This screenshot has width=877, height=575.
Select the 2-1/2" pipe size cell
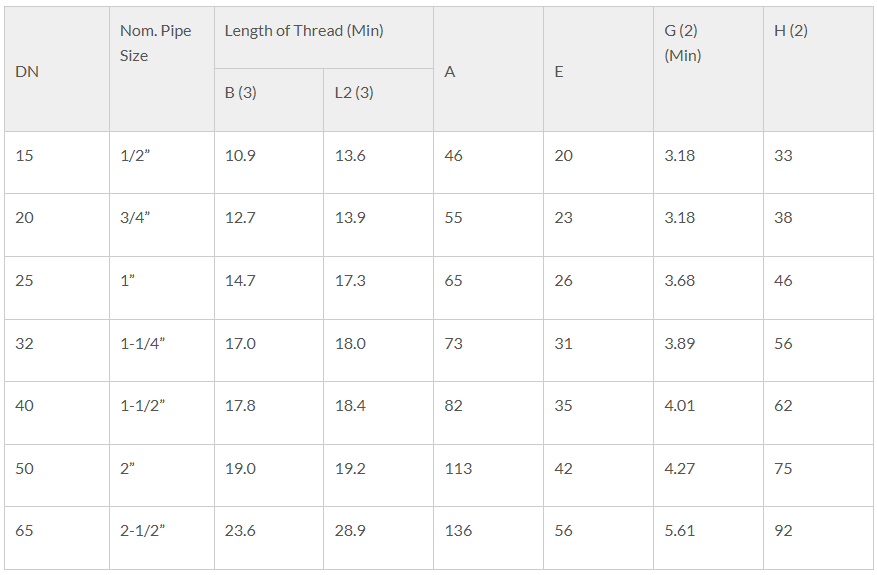tap(162, 539)
